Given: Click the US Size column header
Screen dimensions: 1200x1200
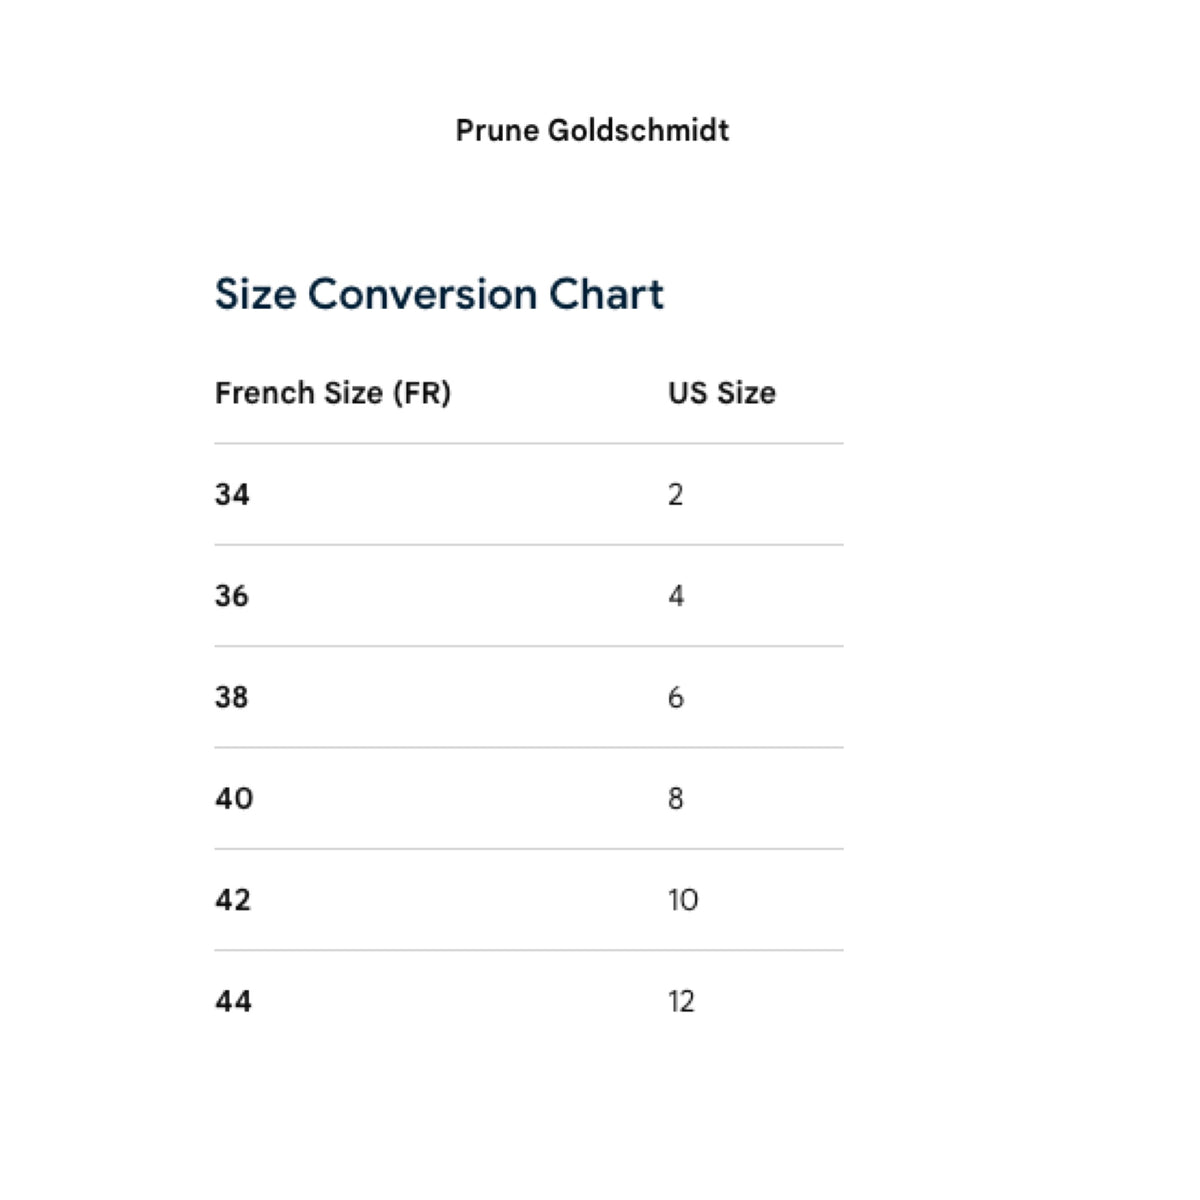Looking at the screenshot, I should (x=722, y=393).
